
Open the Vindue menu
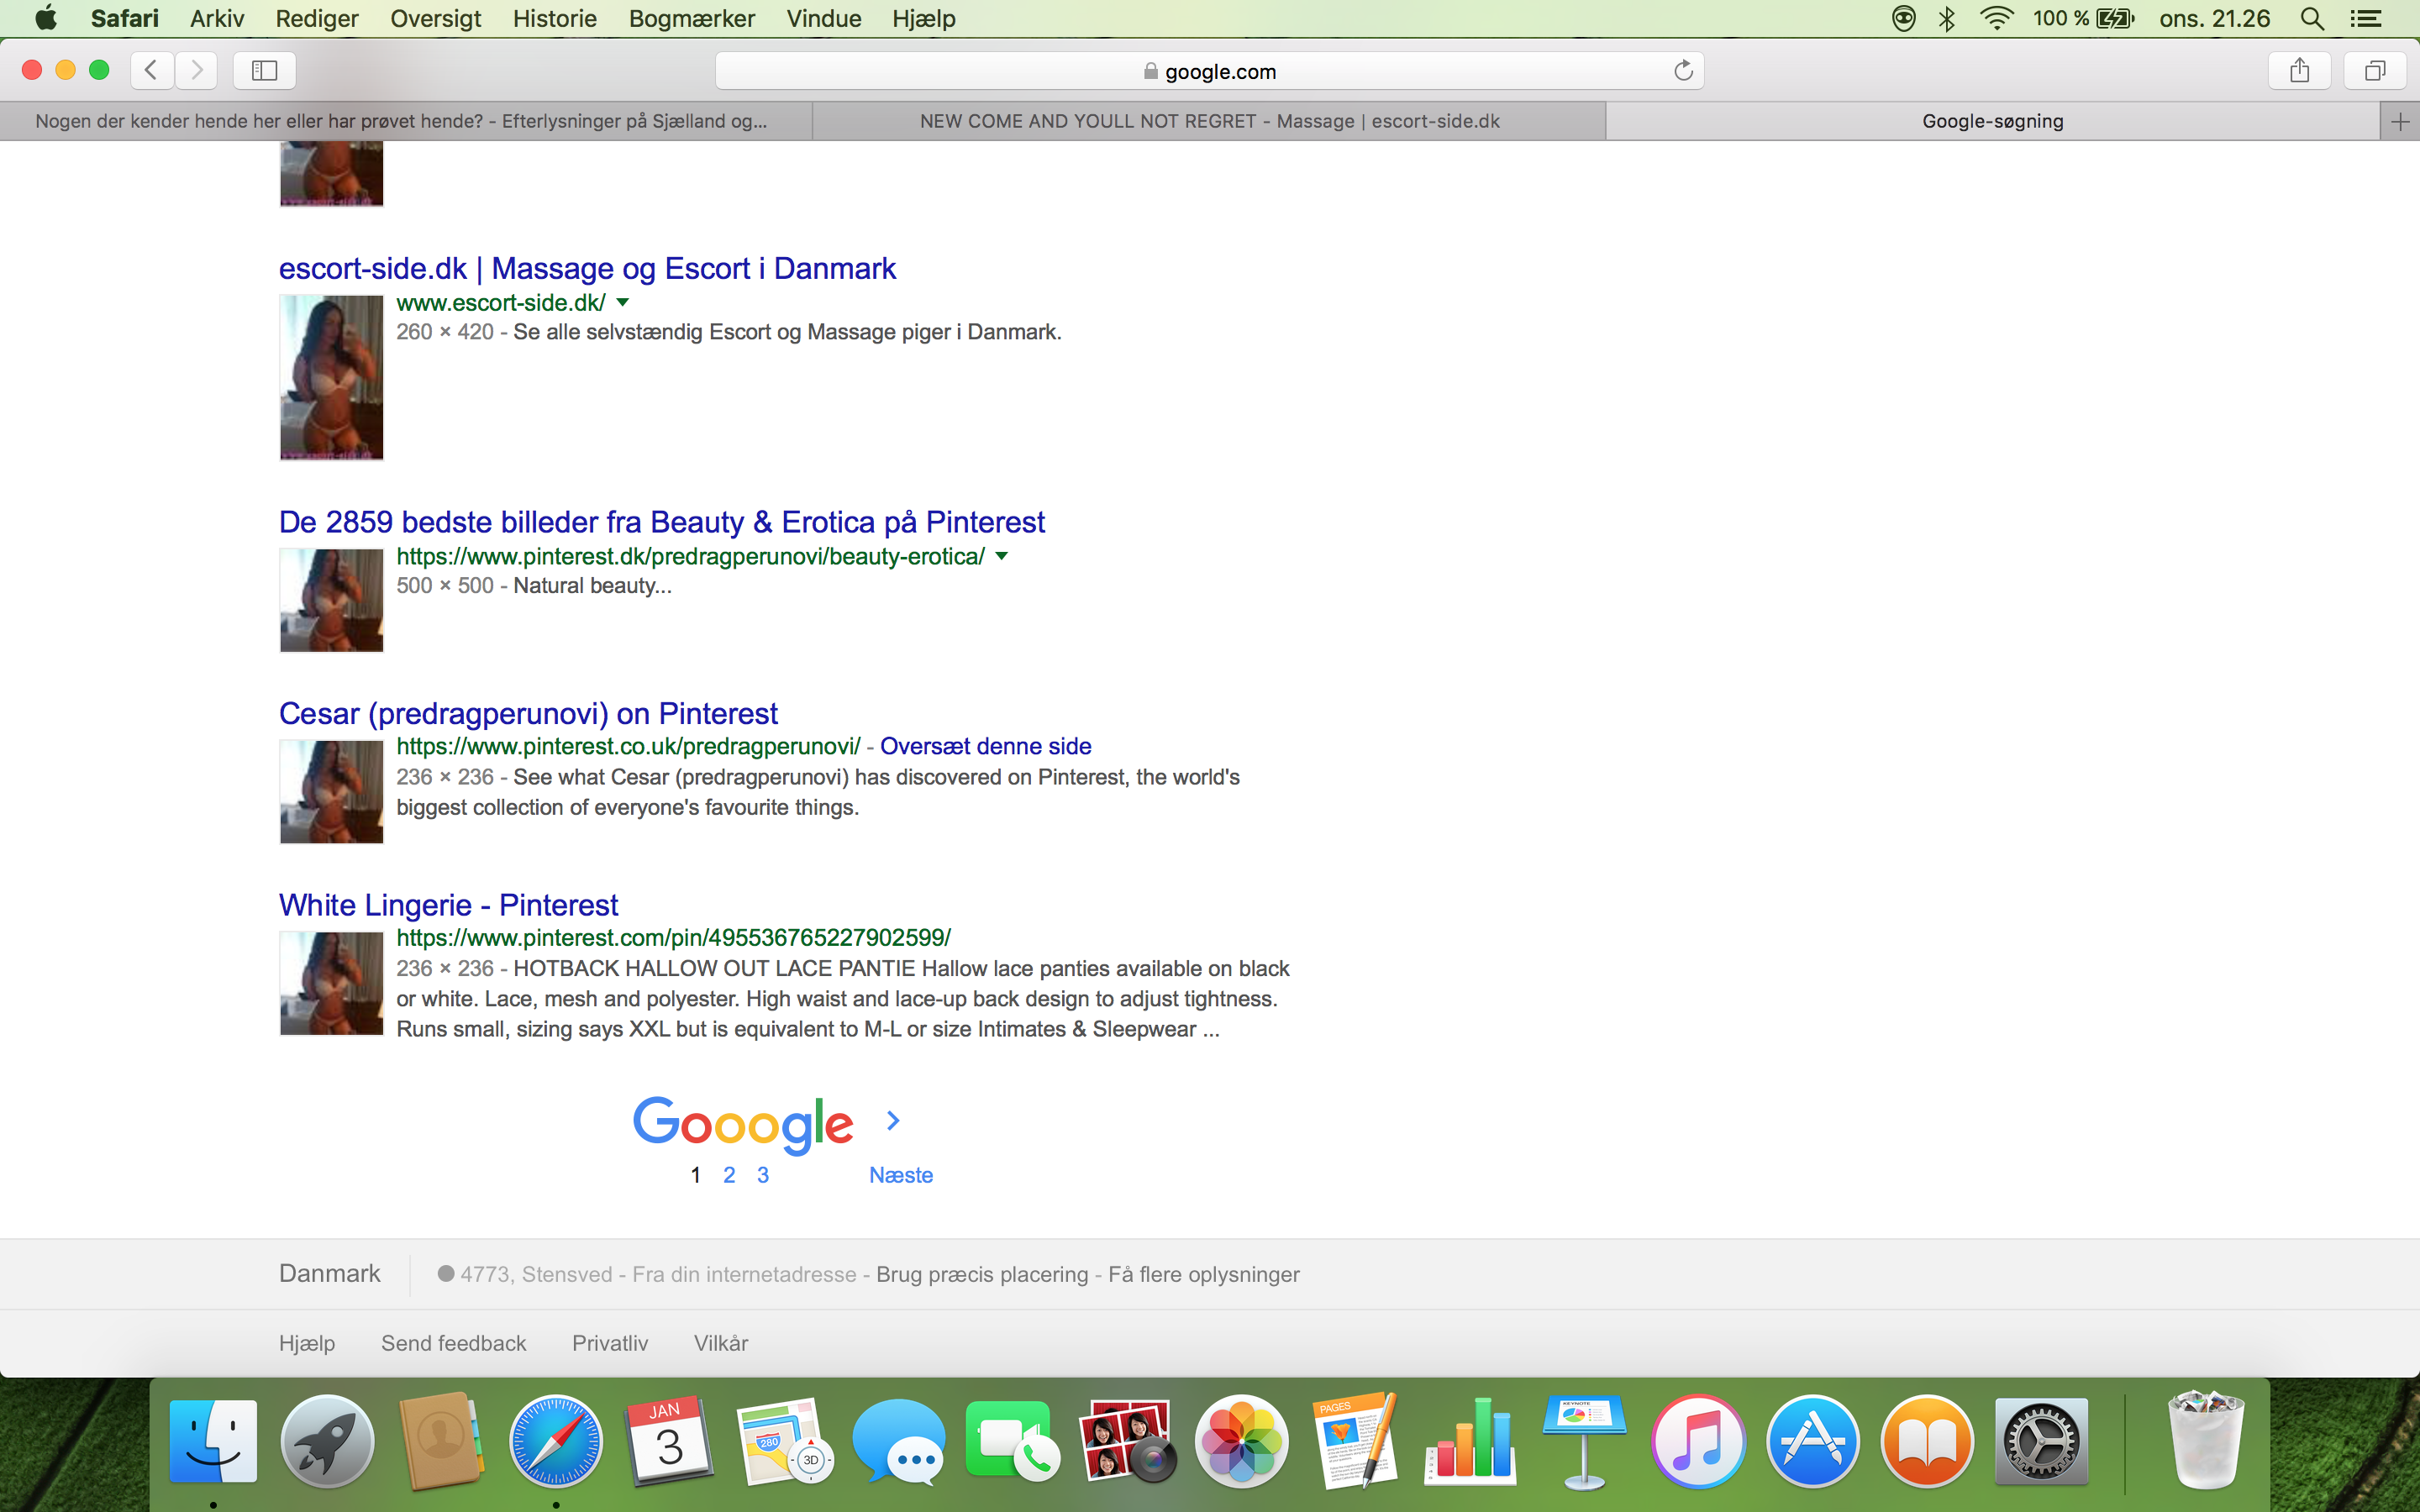point(824,18)
